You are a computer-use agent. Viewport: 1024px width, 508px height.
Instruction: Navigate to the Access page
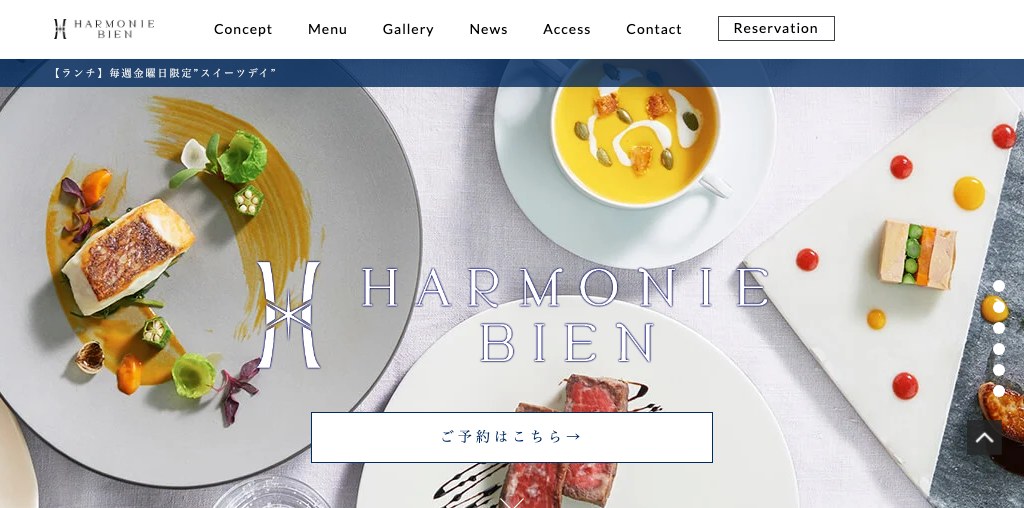(567, 29)
